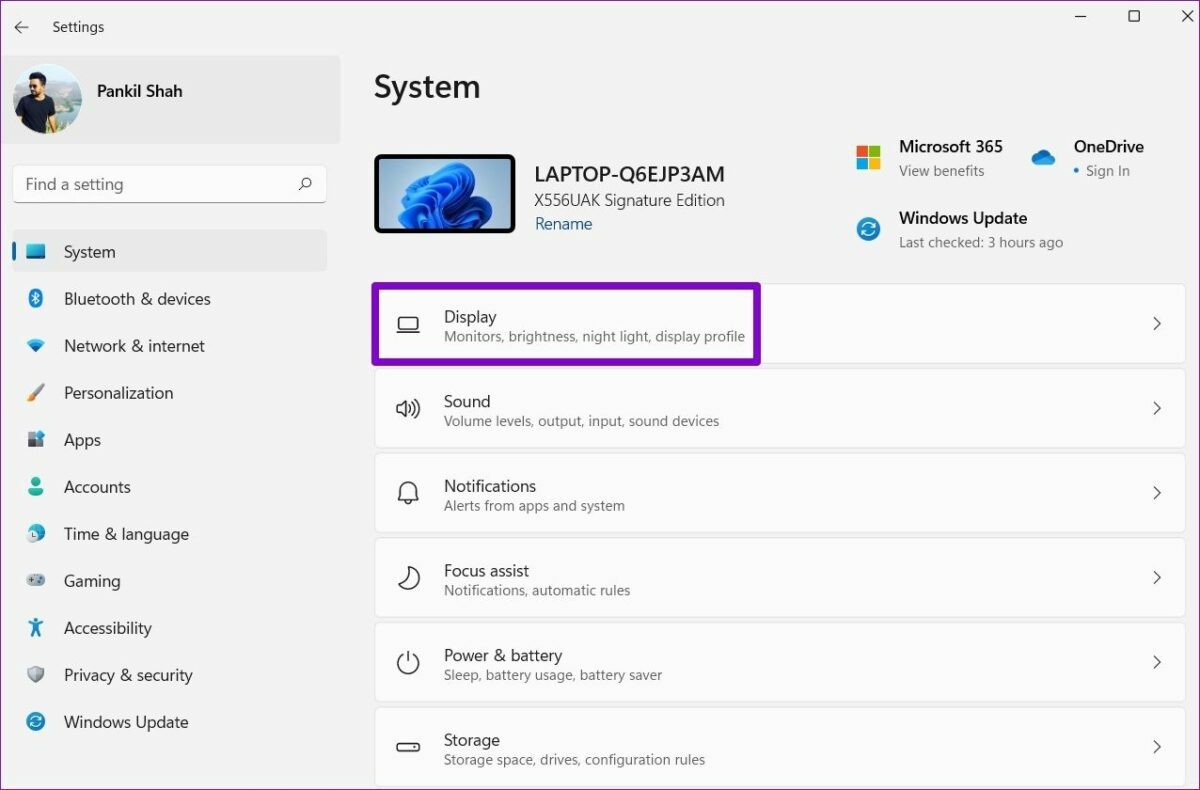Click the Gaming controller icon in sidebar
This screenshot has width=1200, height=790.
coord(36,581)
